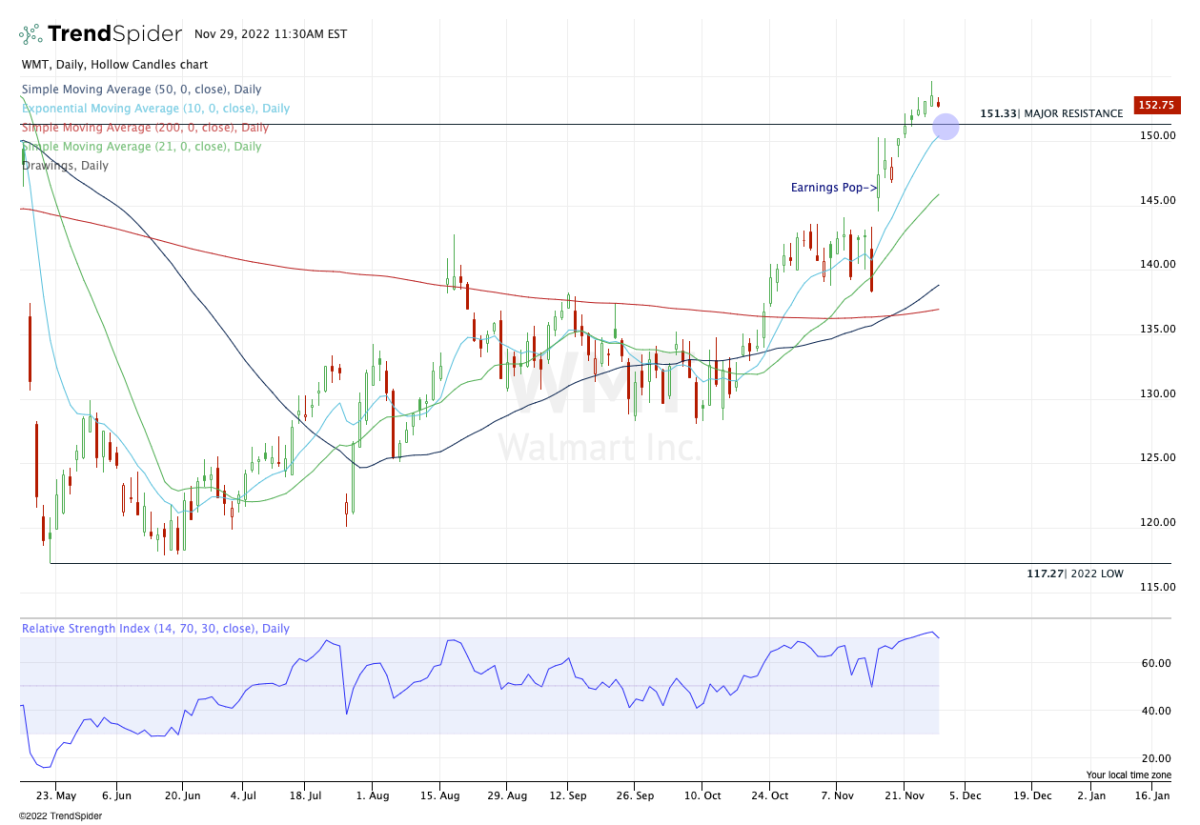Select the Exponential Moving Average 10 legend
Viewport: 1200px width, 825px height.
[x=155, y=108]
